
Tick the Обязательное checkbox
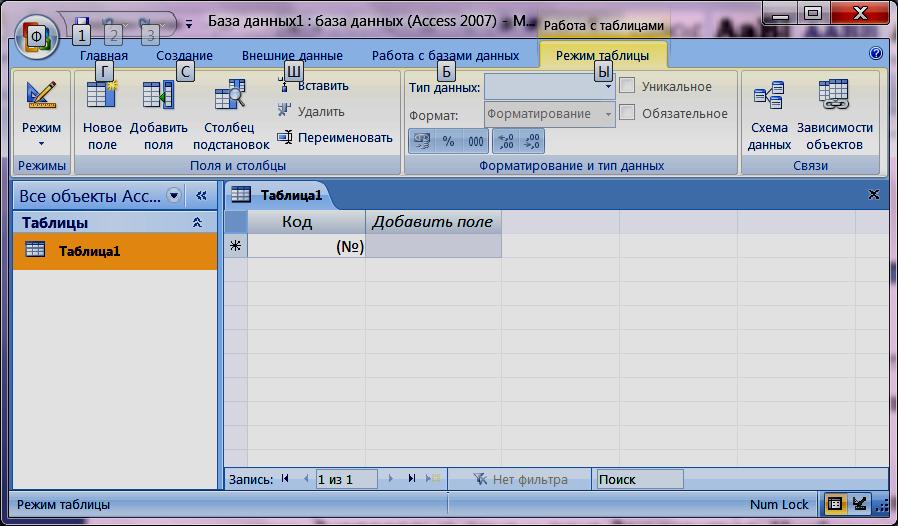627,112
